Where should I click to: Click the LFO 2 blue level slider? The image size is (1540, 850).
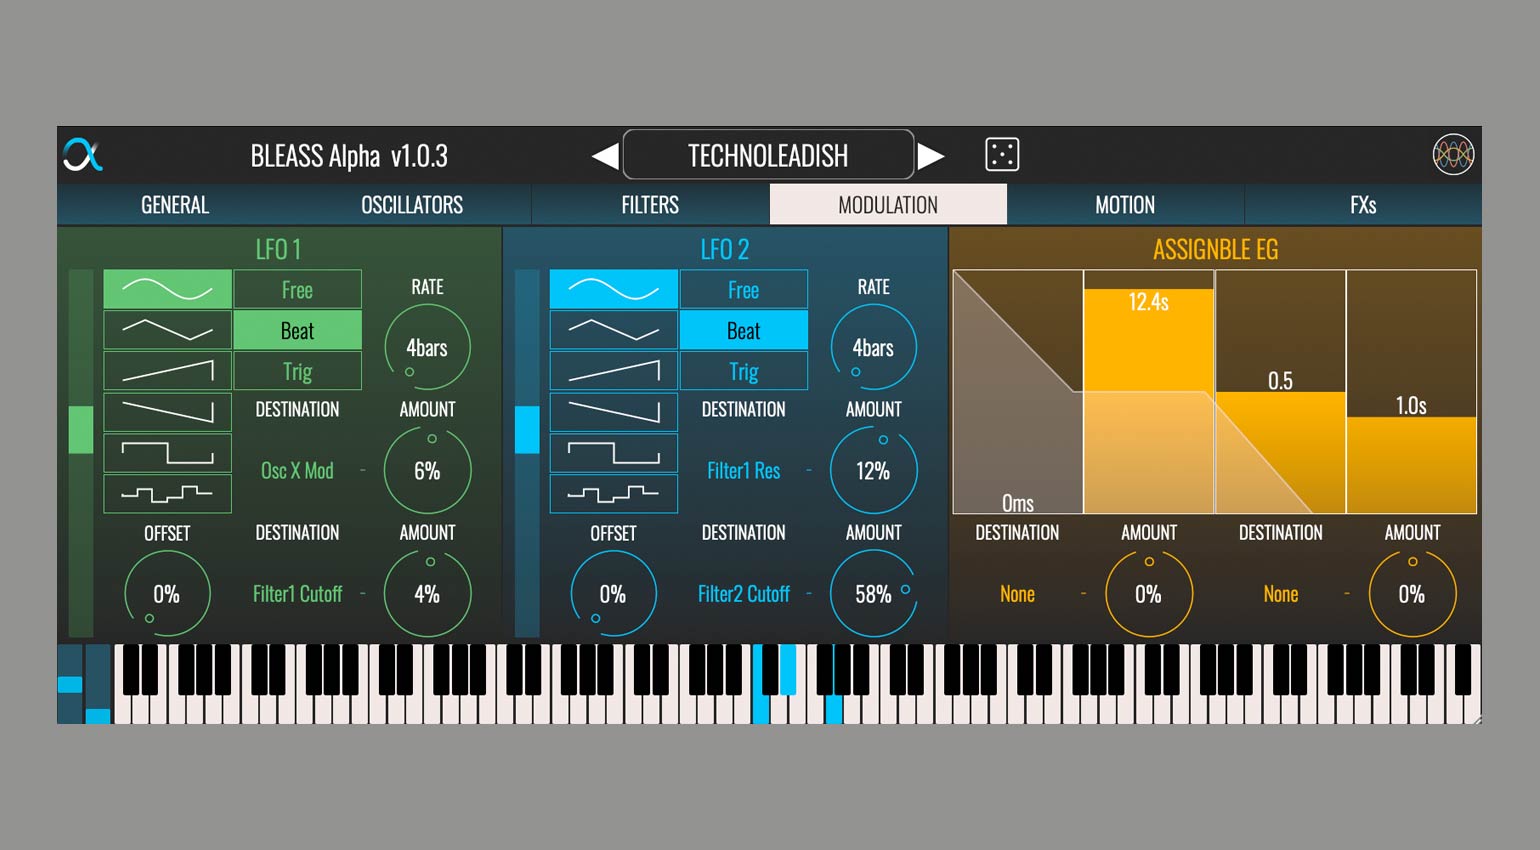(x=527, y=452)
